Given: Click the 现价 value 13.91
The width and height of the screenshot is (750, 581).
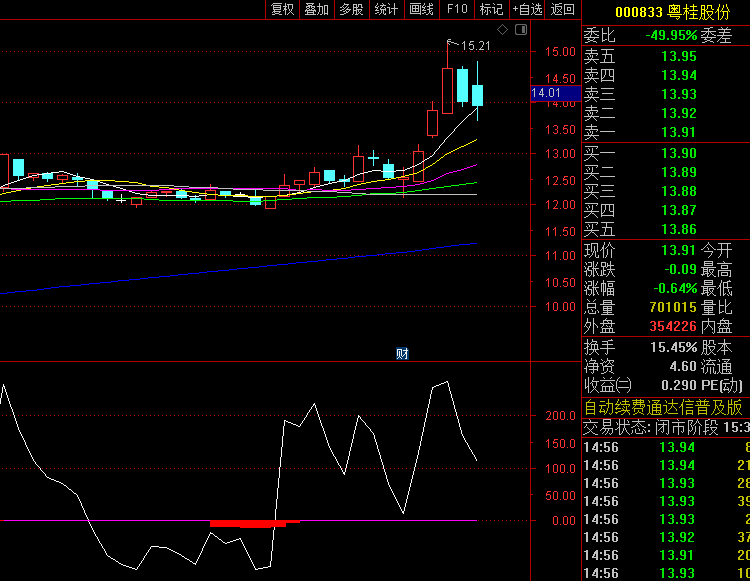Looking at the screenshot, I should pos(679,250).
